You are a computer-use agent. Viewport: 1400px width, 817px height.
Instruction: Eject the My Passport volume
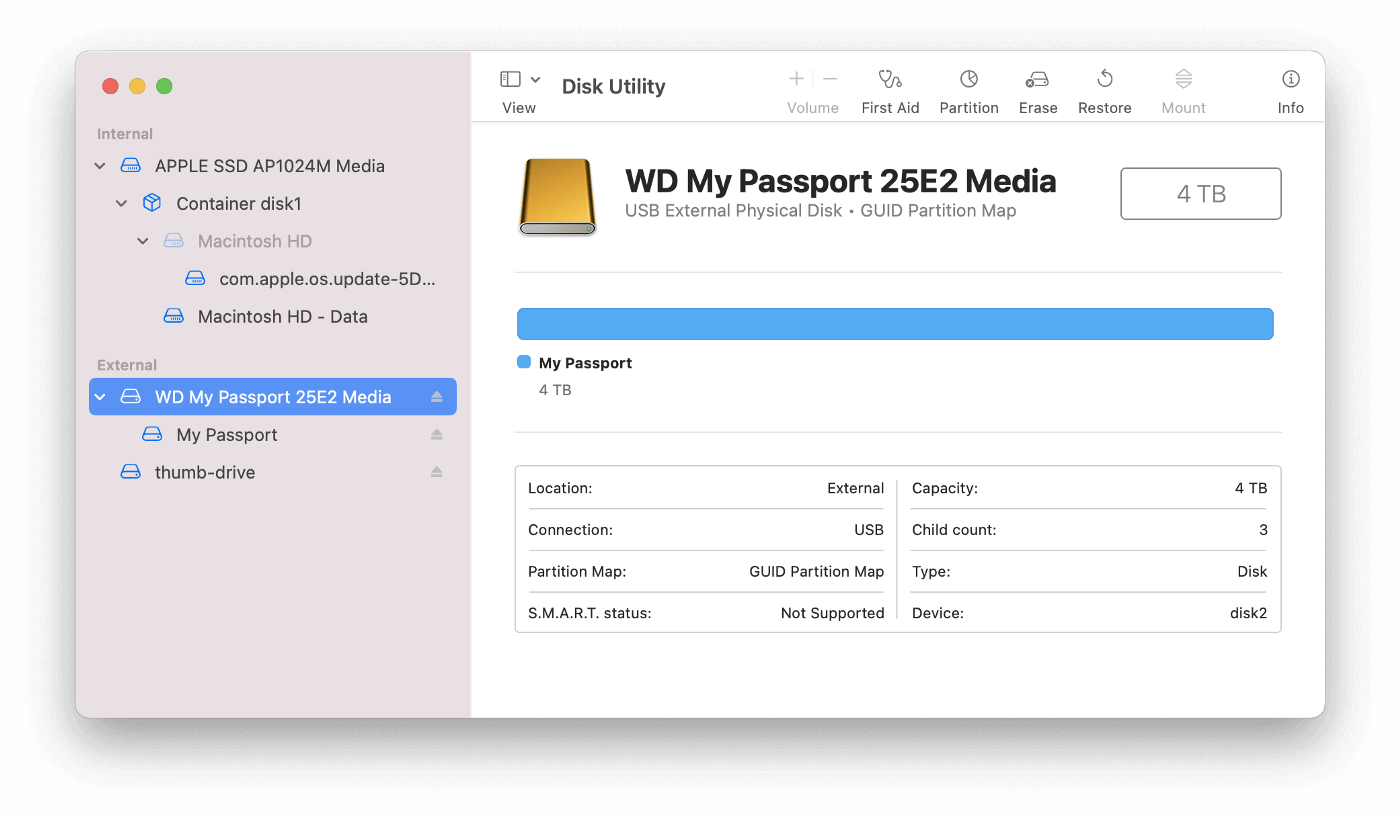[437, 434]
